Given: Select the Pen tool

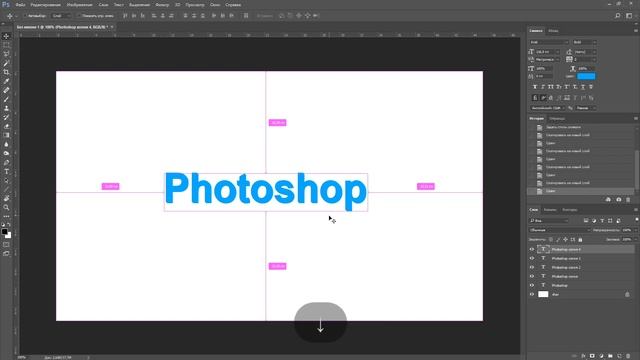Looking at the screenshot, I should [6, 162].
